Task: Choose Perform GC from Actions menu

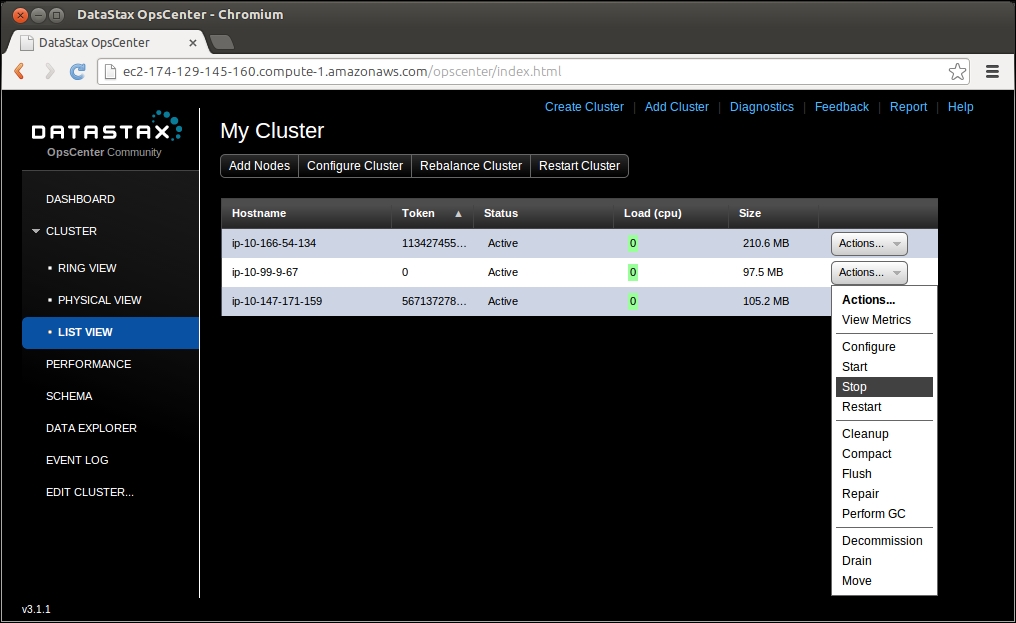Action: point(884,514)
